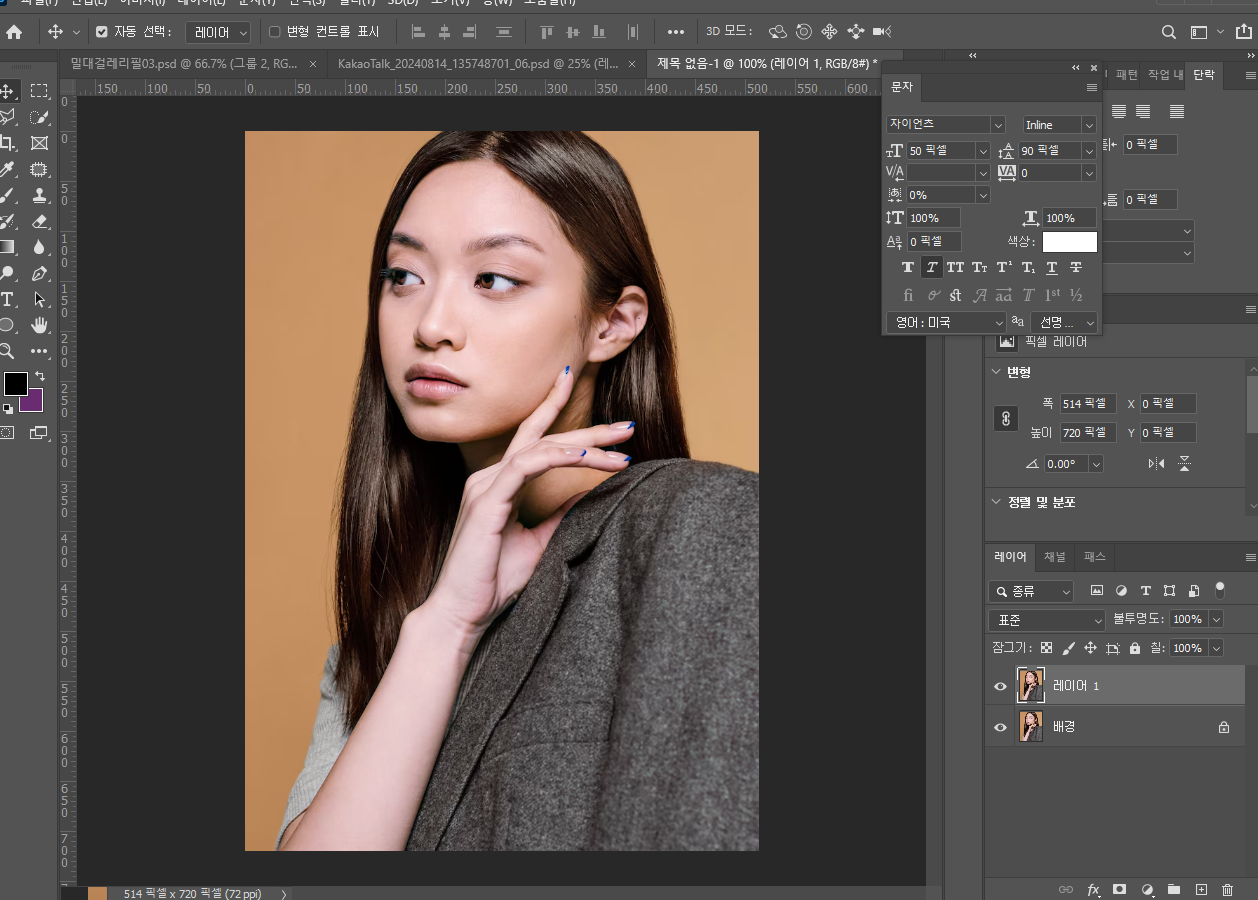Toggle faux italic in Character panel

(931, 267)
